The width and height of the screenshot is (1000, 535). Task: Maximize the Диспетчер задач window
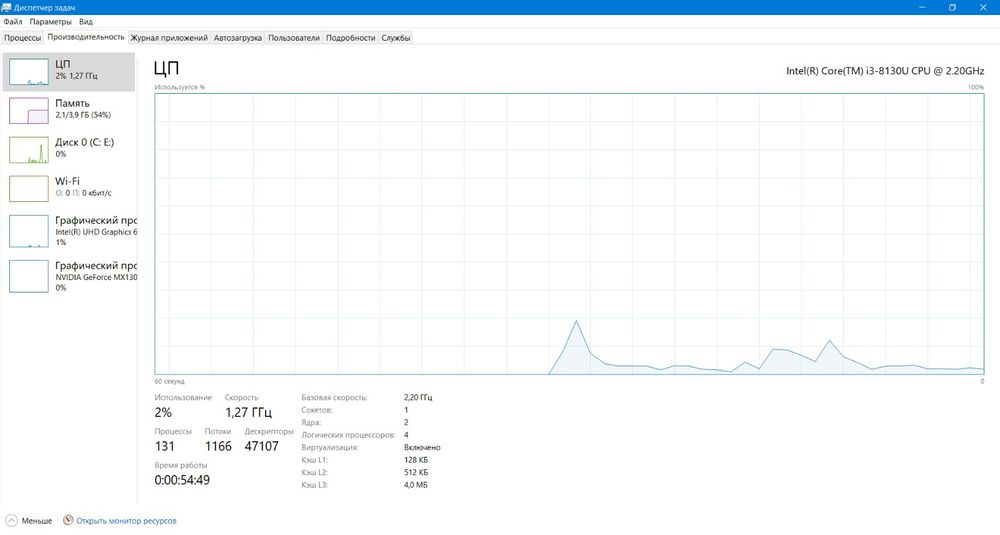coord(952,7)
